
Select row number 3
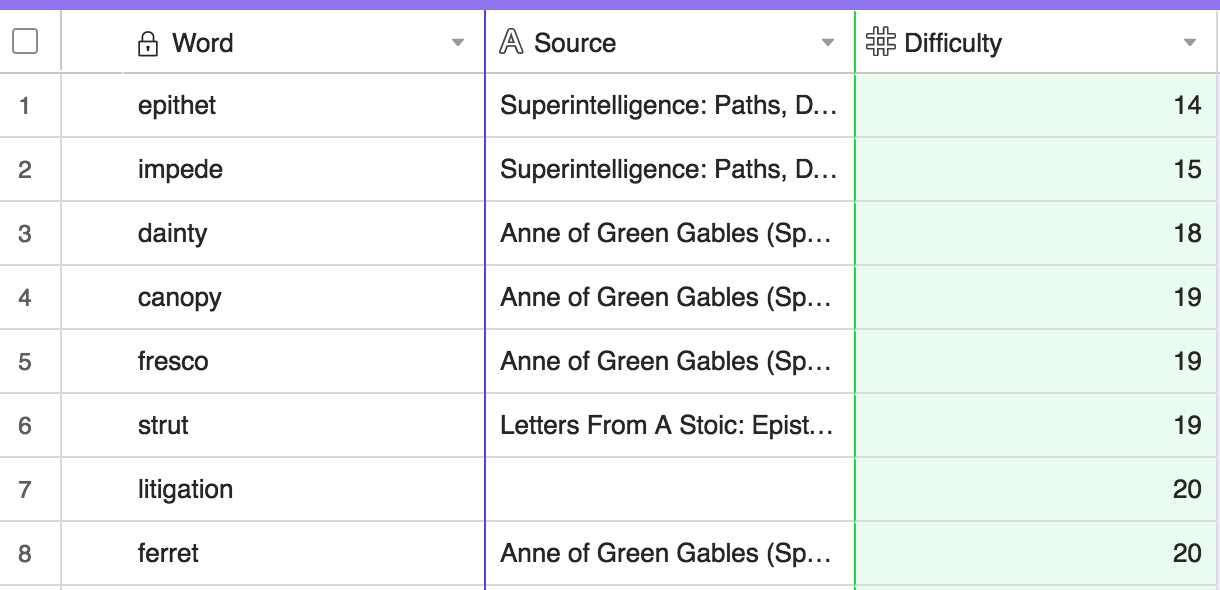[x=25, y=233]
